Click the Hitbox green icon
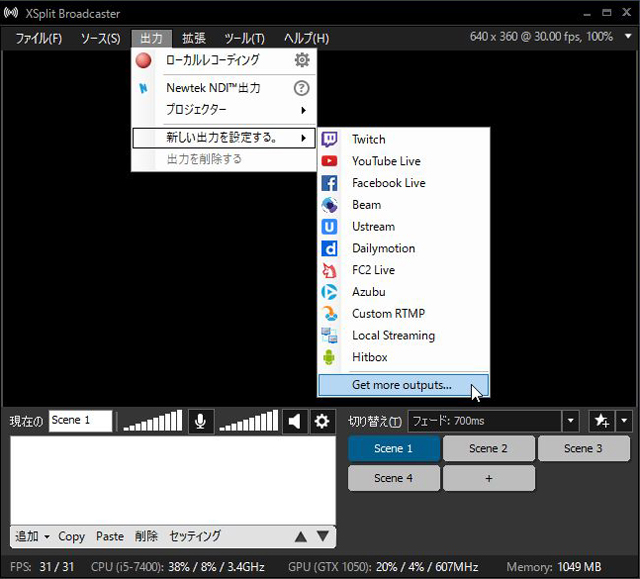Image resolution: width=640 pixels, height=579 pixels. pyautogui.click(x=329, y=357)
